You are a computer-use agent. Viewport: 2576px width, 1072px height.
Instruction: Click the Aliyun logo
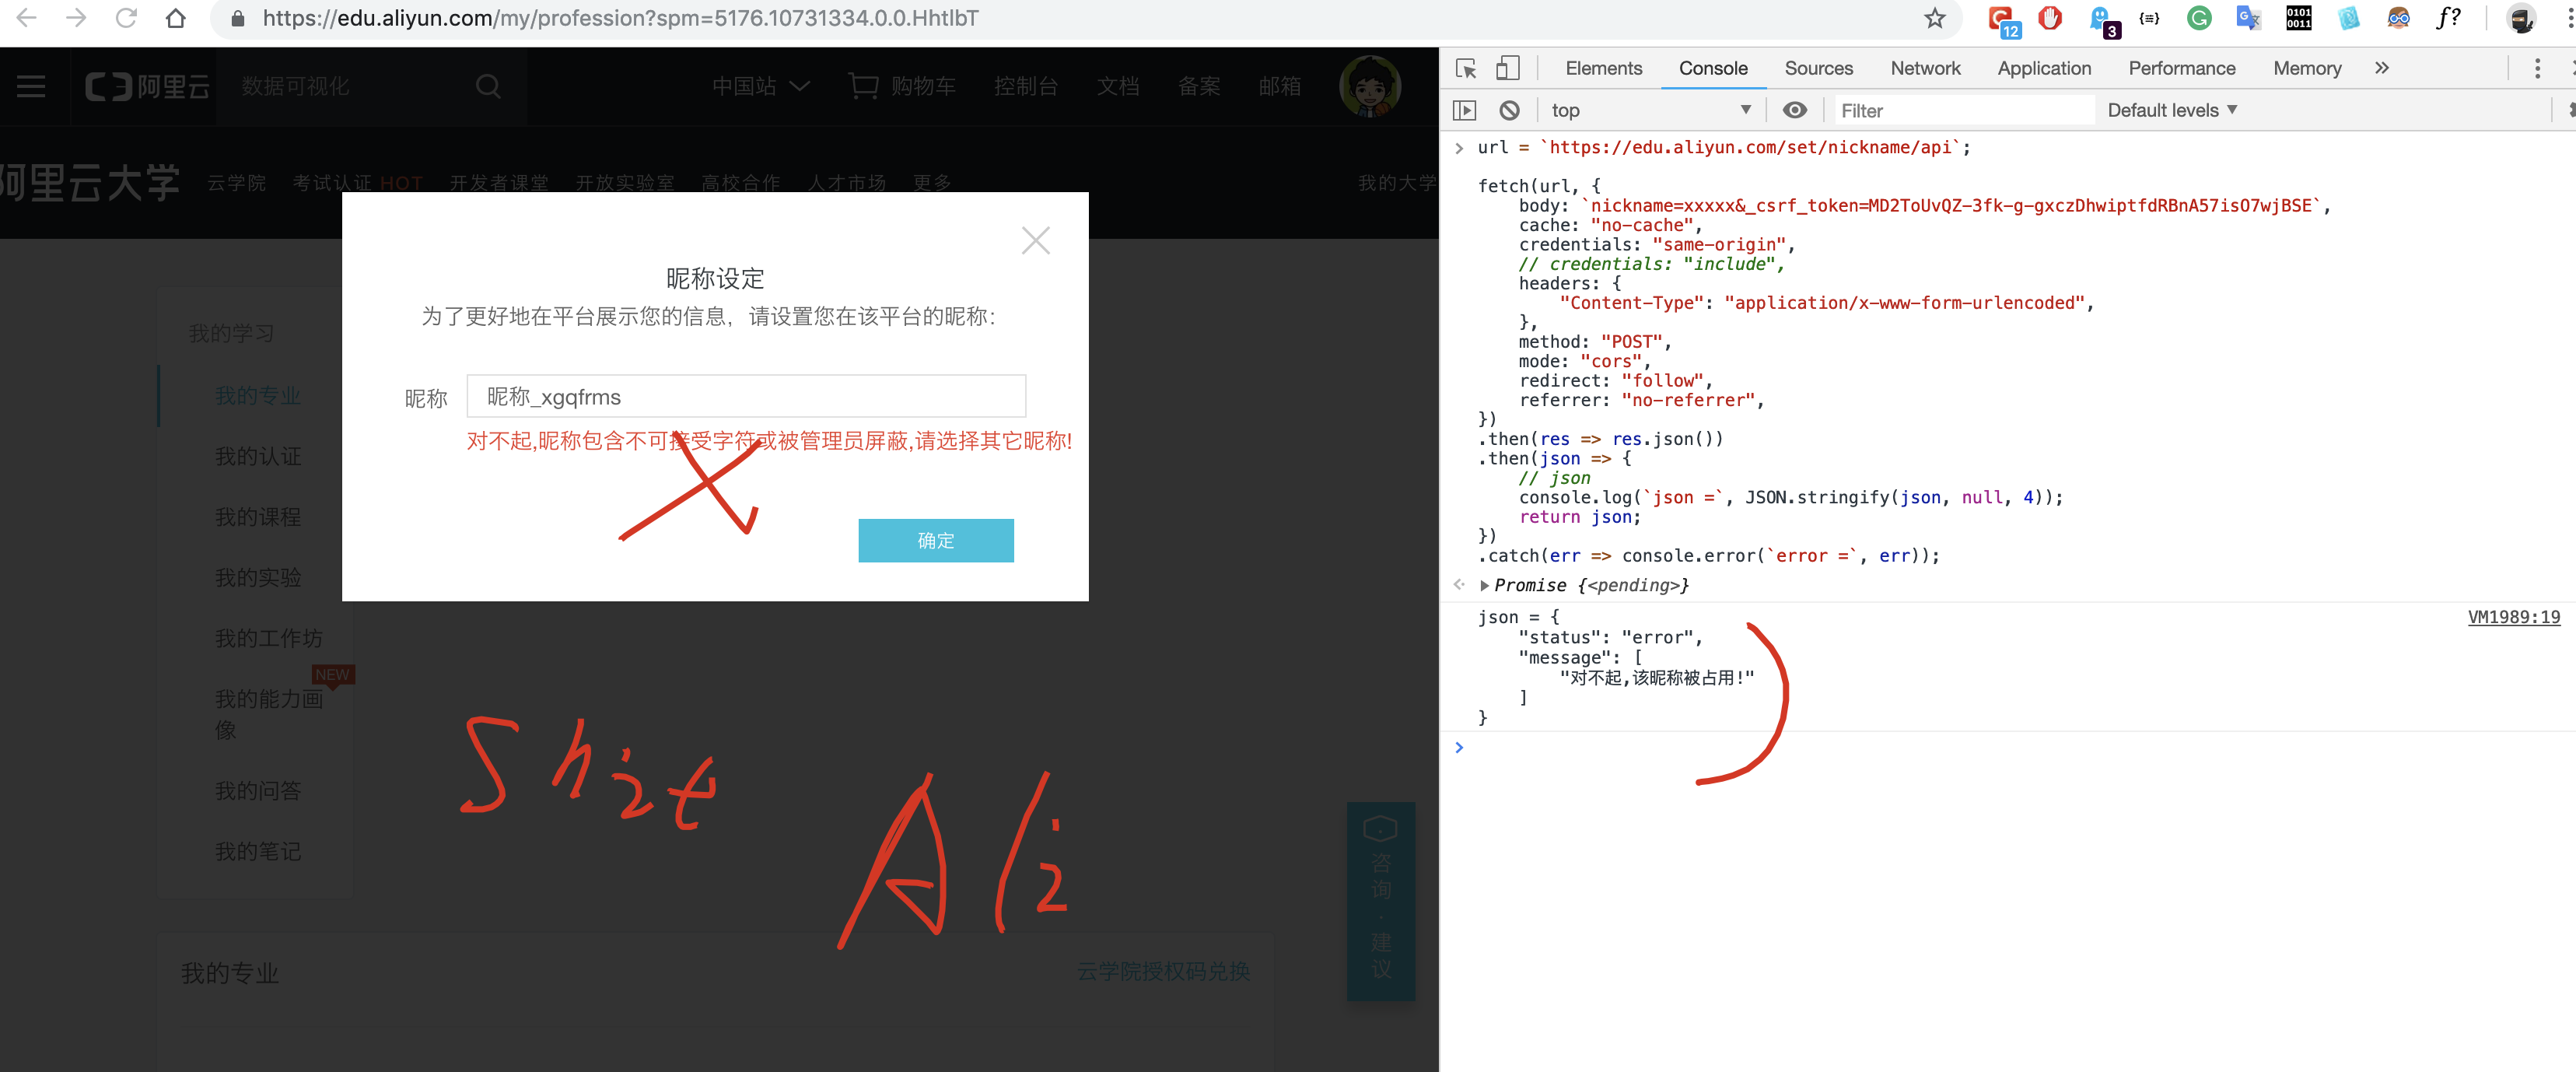147,87
